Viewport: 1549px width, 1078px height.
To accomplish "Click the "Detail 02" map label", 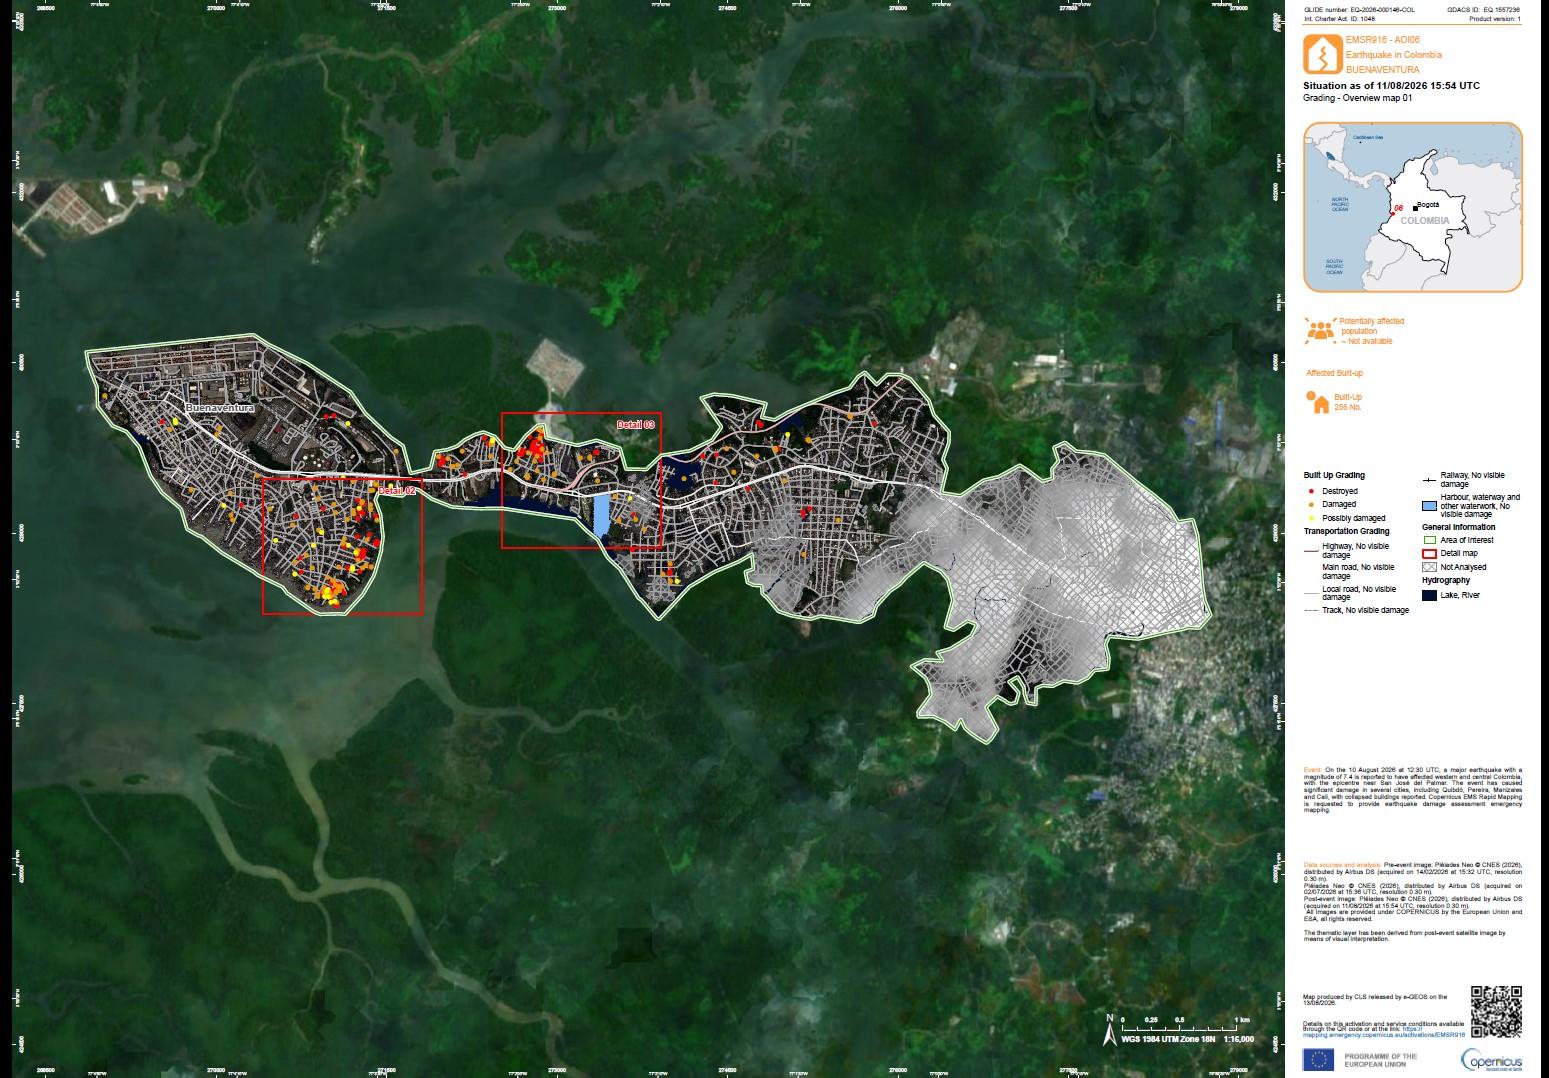I will (x=396, y=491).
